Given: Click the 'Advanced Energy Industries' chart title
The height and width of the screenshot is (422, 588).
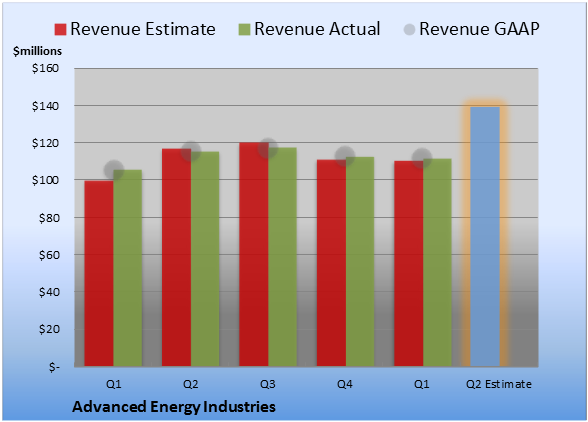Looking at the screenshot, I should 174,407.
